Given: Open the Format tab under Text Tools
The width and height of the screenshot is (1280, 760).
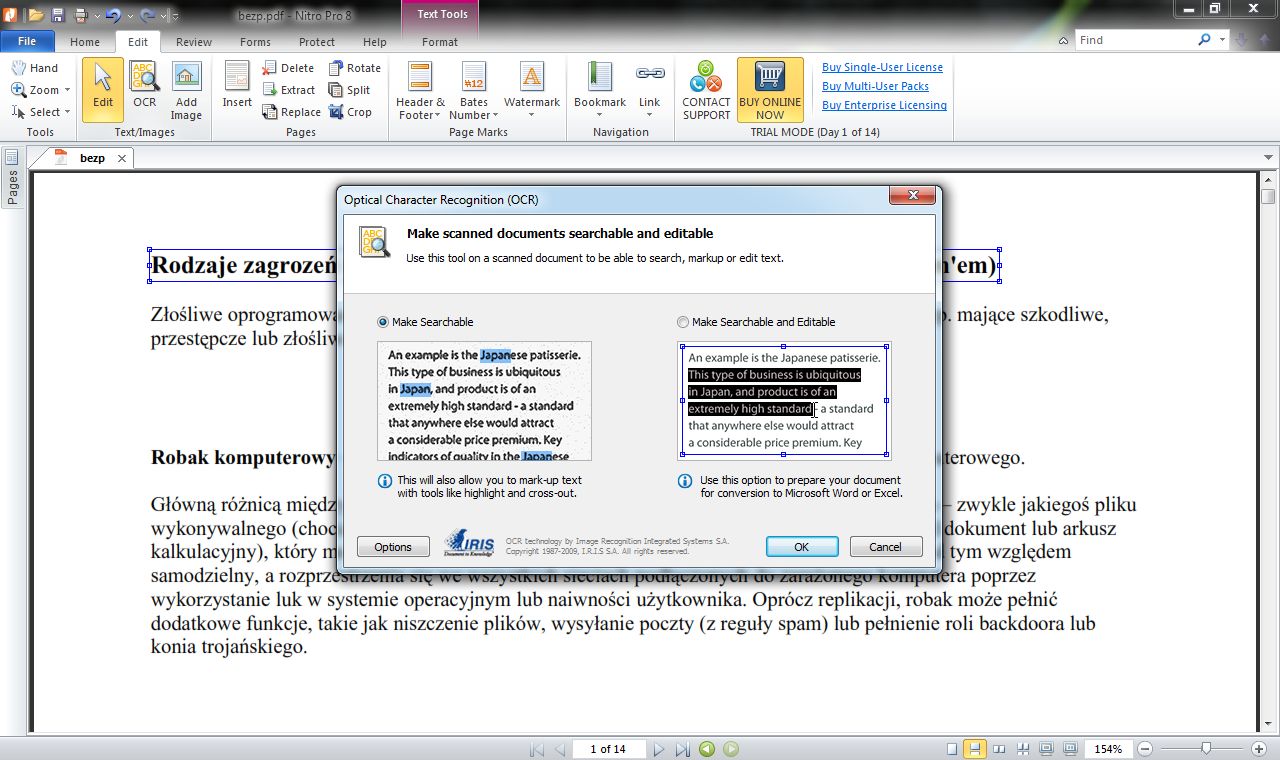Looking at the screenshot, I should tap(440, 42).
